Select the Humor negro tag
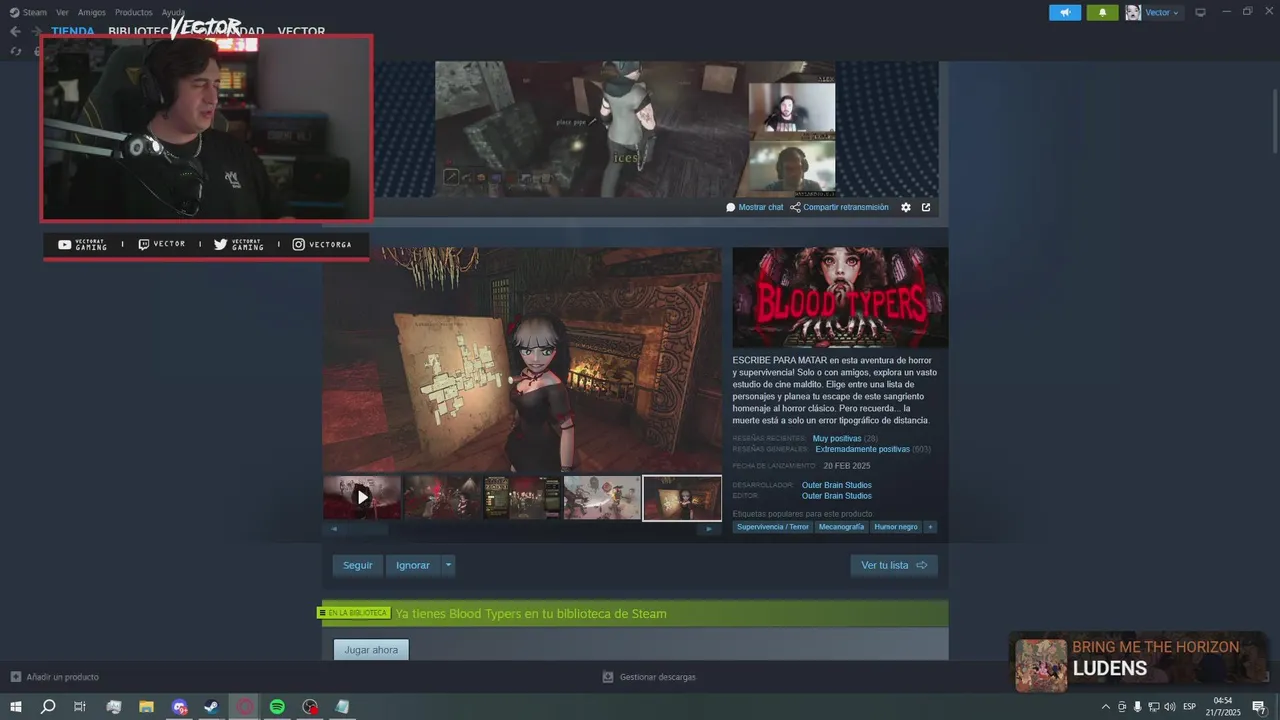The image size is (1280, 720). click(x=896, y=527)
